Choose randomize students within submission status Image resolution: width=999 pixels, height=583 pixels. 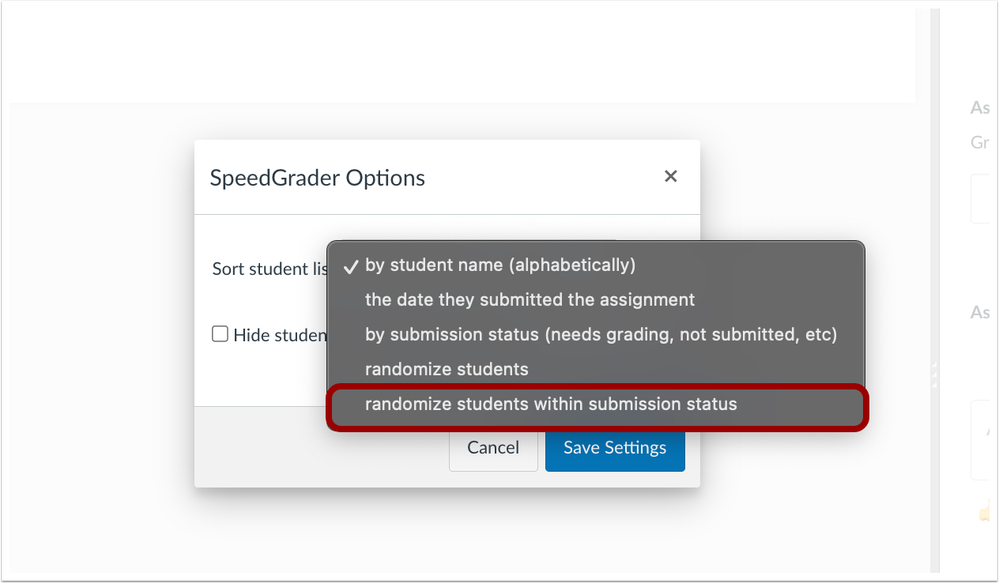click(550, 404)
